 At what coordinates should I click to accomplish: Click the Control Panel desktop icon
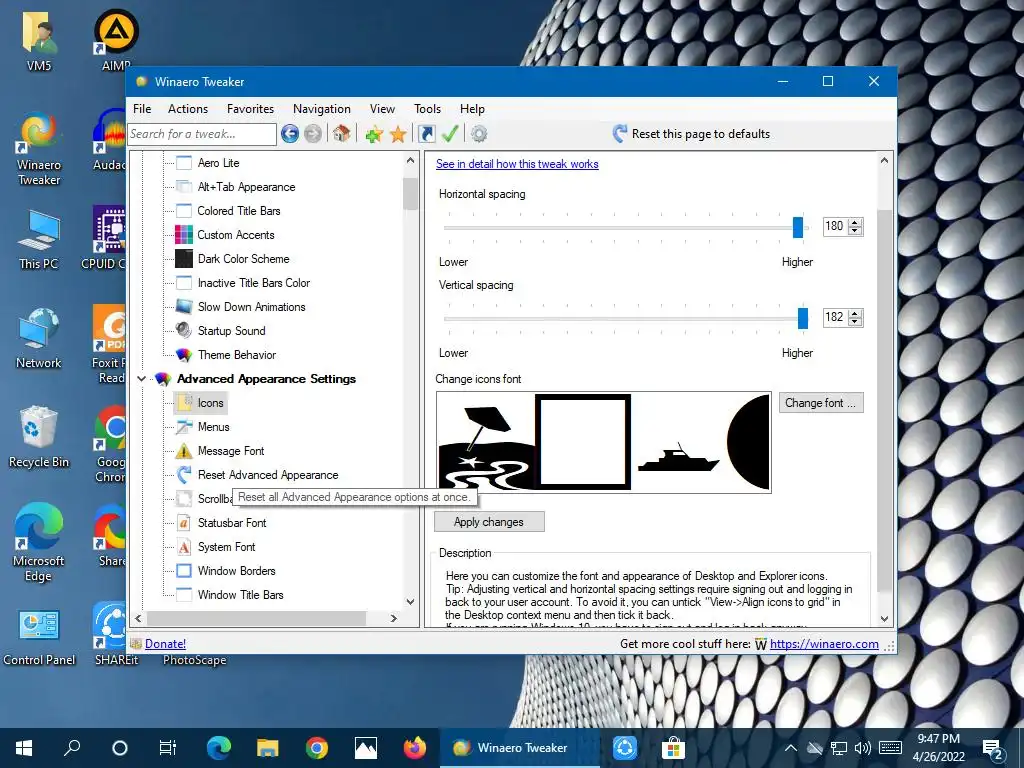coord(39,637)
